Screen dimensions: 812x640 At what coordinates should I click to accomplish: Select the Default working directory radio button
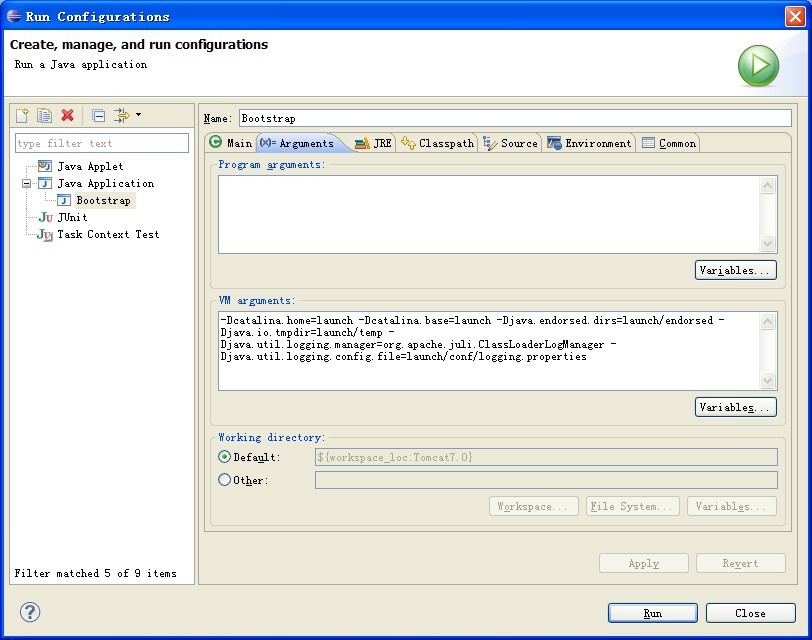pos(224,457)
